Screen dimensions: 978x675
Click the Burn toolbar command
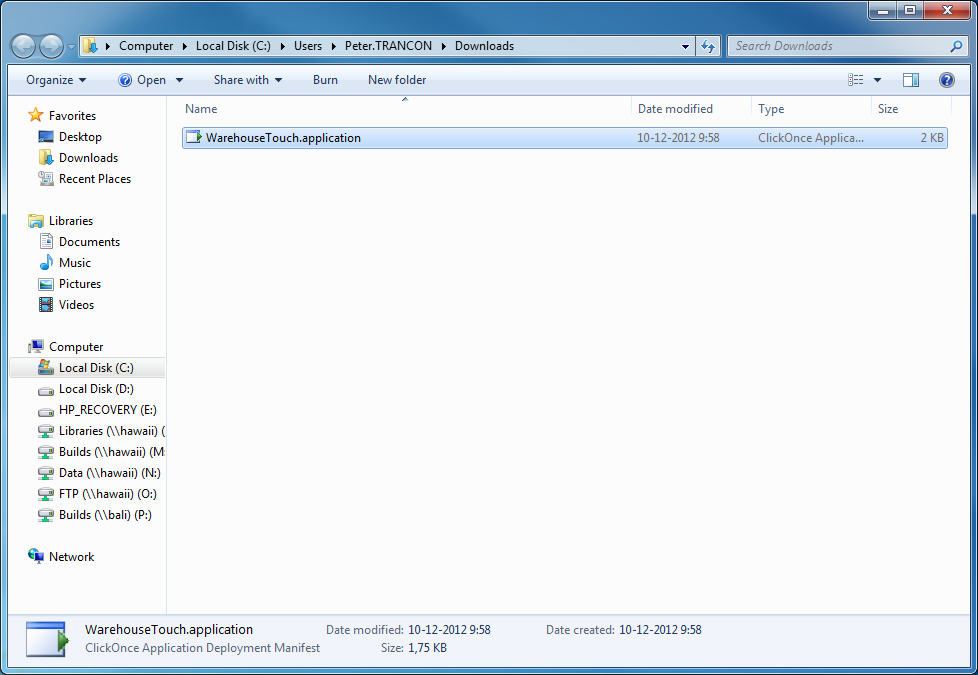pos(325,80)
